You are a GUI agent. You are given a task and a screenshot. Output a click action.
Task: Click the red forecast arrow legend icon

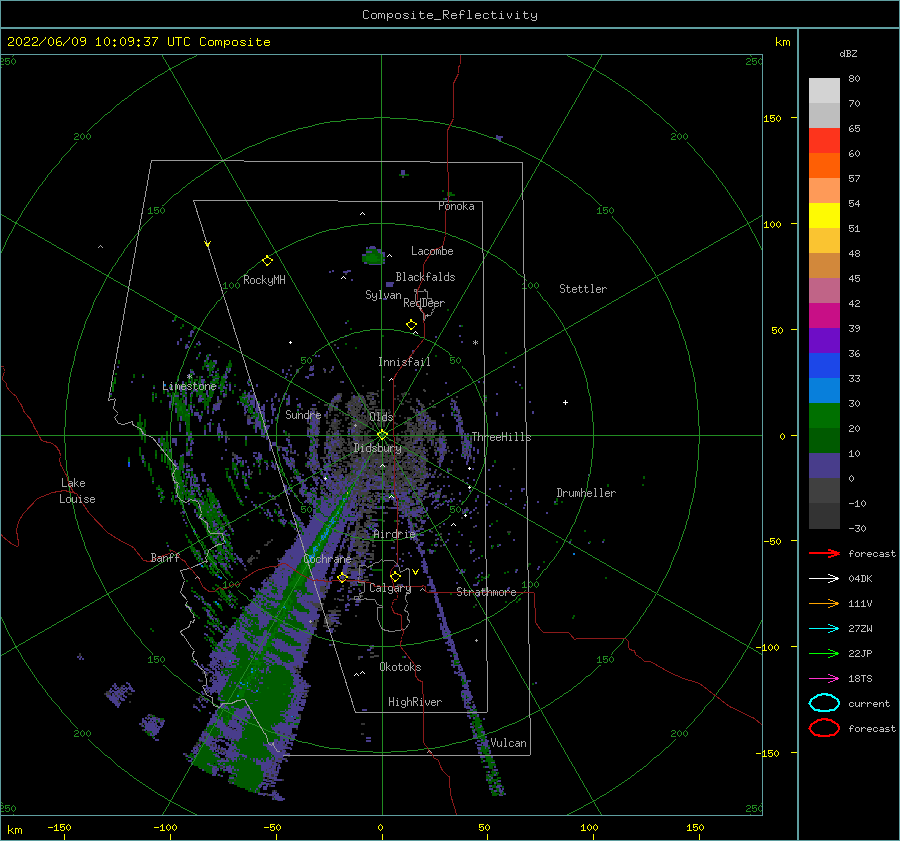(824, 553)
